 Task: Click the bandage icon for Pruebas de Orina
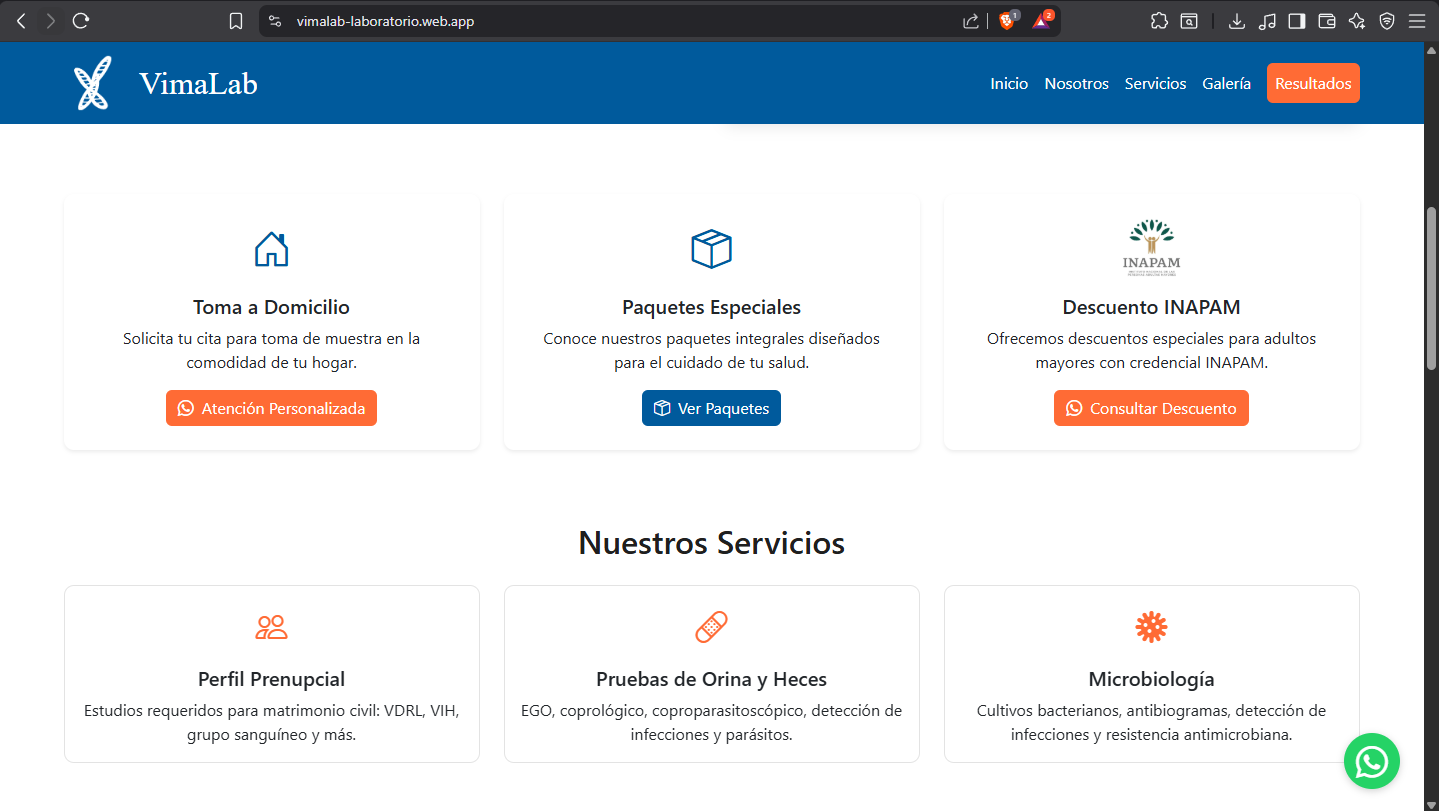pos(711,627)
